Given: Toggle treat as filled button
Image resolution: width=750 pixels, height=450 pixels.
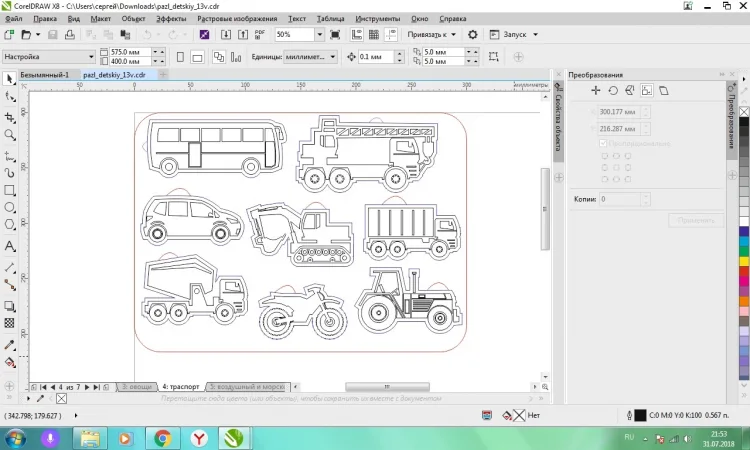Looking at the screenshot, I should click(493, 56).
